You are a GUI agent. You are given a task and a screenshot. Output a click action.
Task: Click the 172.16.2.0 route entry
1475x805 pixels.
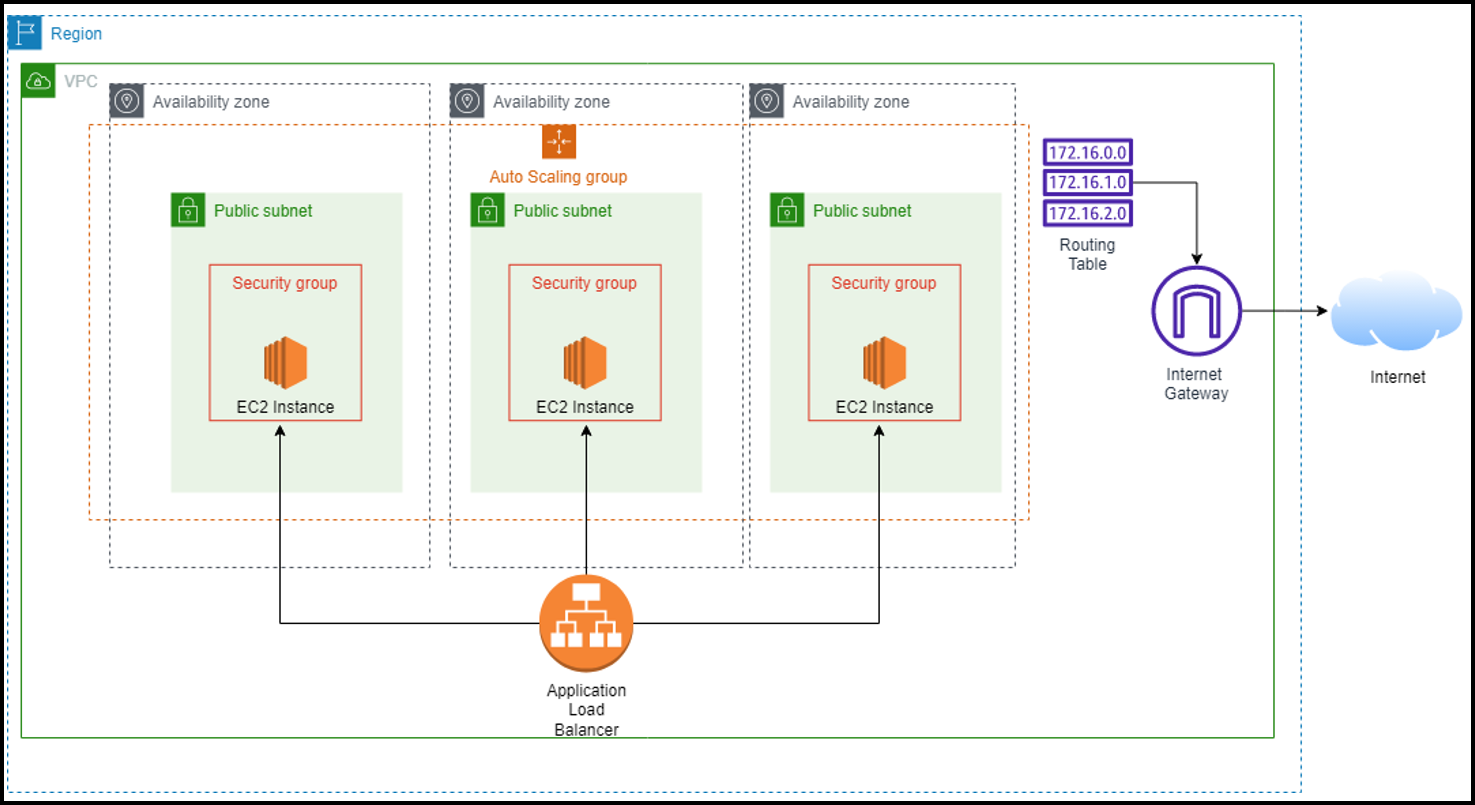click(x=1086, y=213)
